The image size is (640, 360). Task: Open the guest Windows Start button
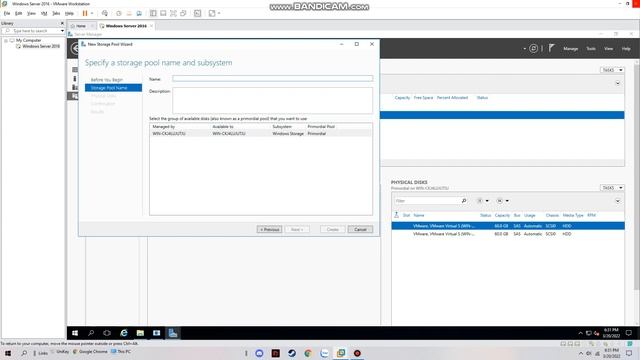coord(75,333)
